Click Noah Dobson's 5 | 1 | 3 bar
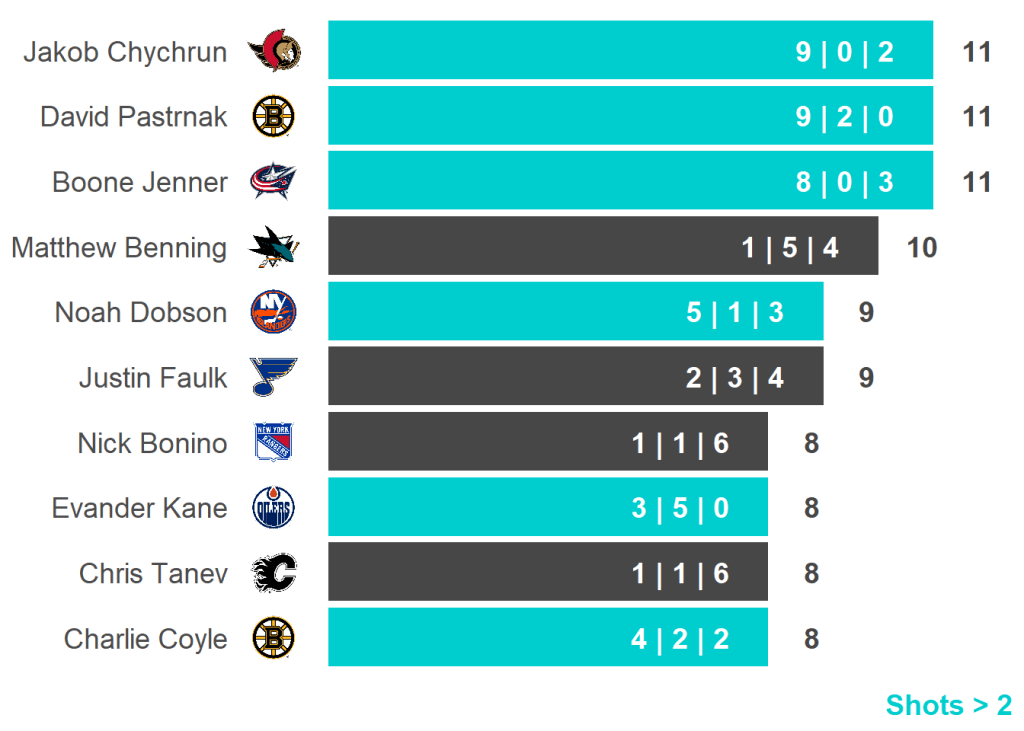 click(x=575, y=311)
